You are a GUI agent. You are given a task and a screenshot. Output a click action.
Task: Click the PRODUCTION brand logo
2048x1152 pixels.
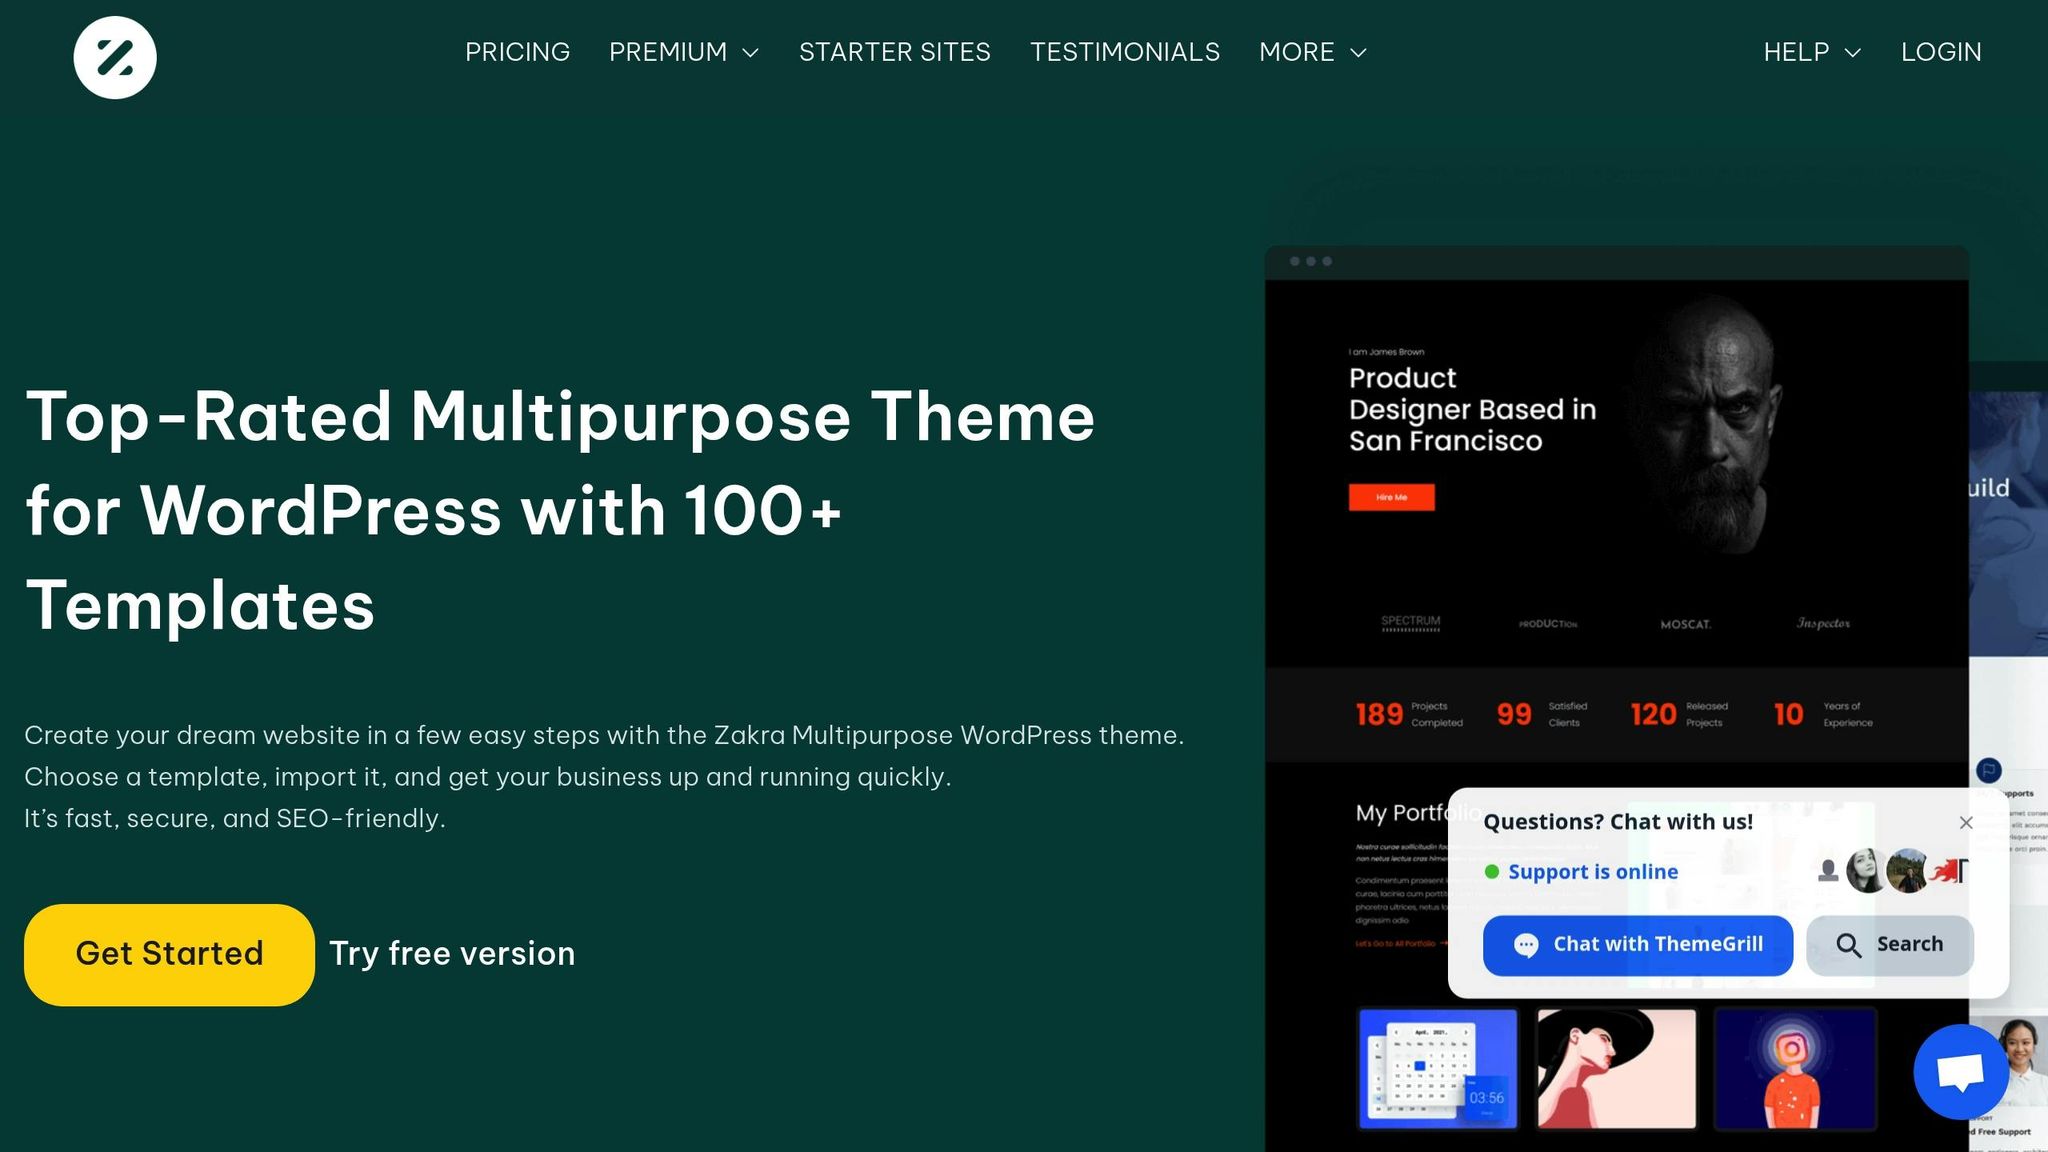click(1548, 624)
